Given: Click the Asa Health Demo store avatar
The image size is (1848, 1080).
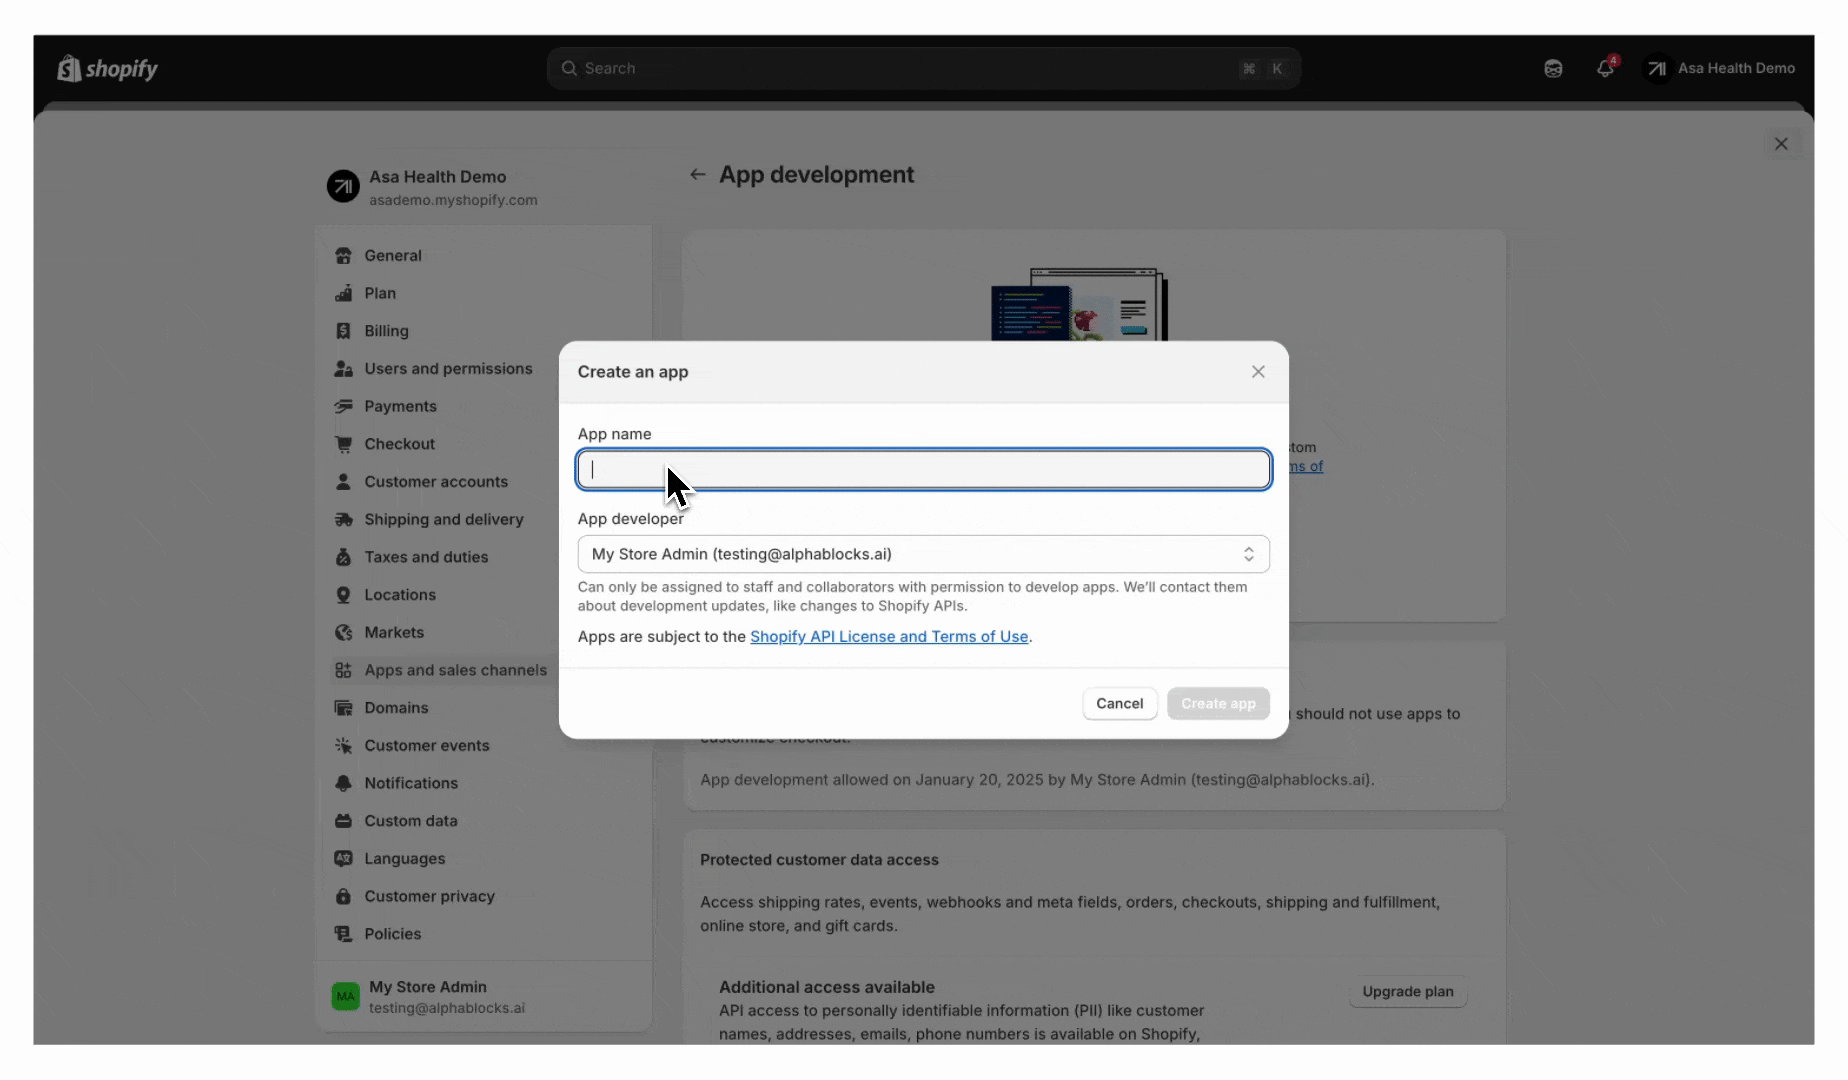Looking at the screenshot, I should 343,186.
